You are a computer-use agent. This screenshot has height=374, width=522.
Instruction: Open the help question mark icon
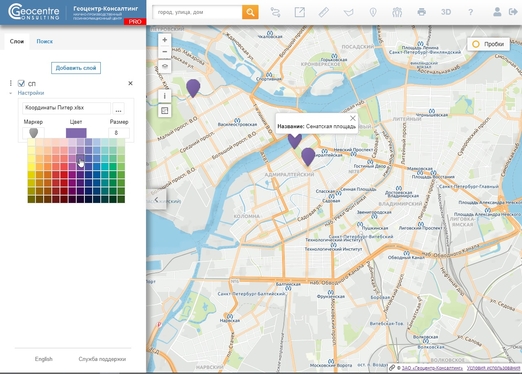point(470,12)
